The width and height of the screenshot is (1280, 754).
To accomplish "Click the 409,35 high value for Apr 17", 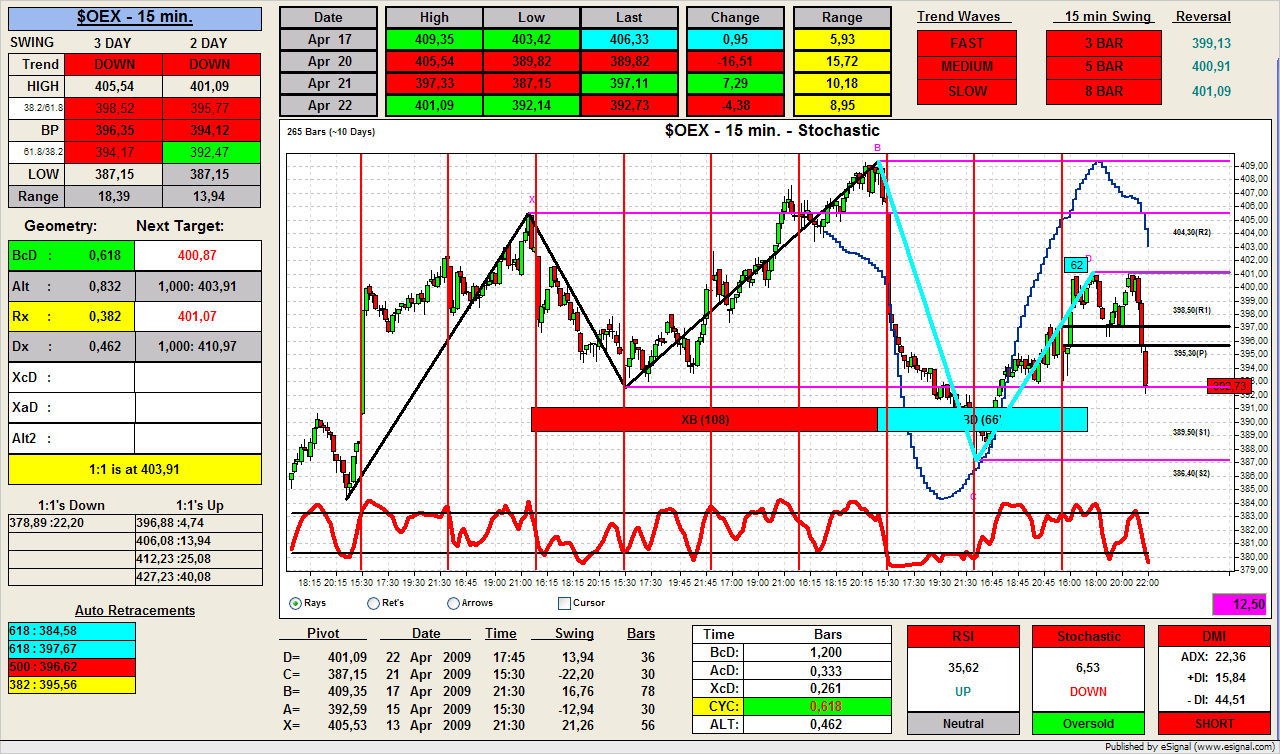I will [434, 40].
